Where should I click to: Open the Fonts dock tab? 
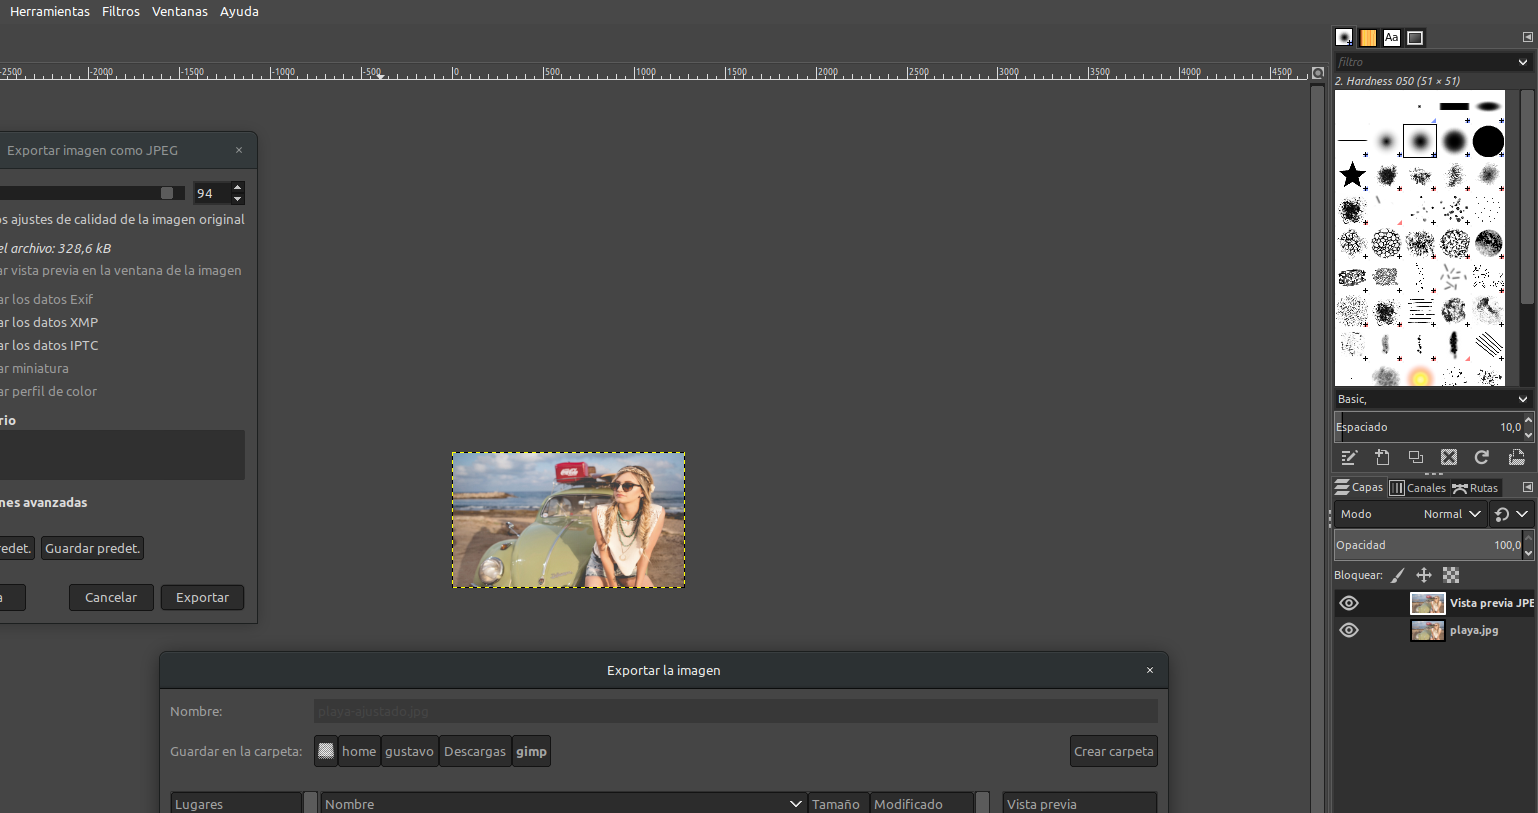(x=1392, y=38)
